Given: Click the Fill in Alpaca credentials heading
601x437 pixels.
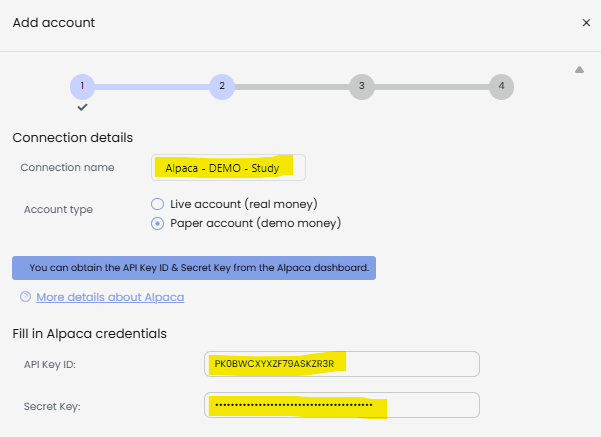Looking at the screenshot, I should [89, 334].
